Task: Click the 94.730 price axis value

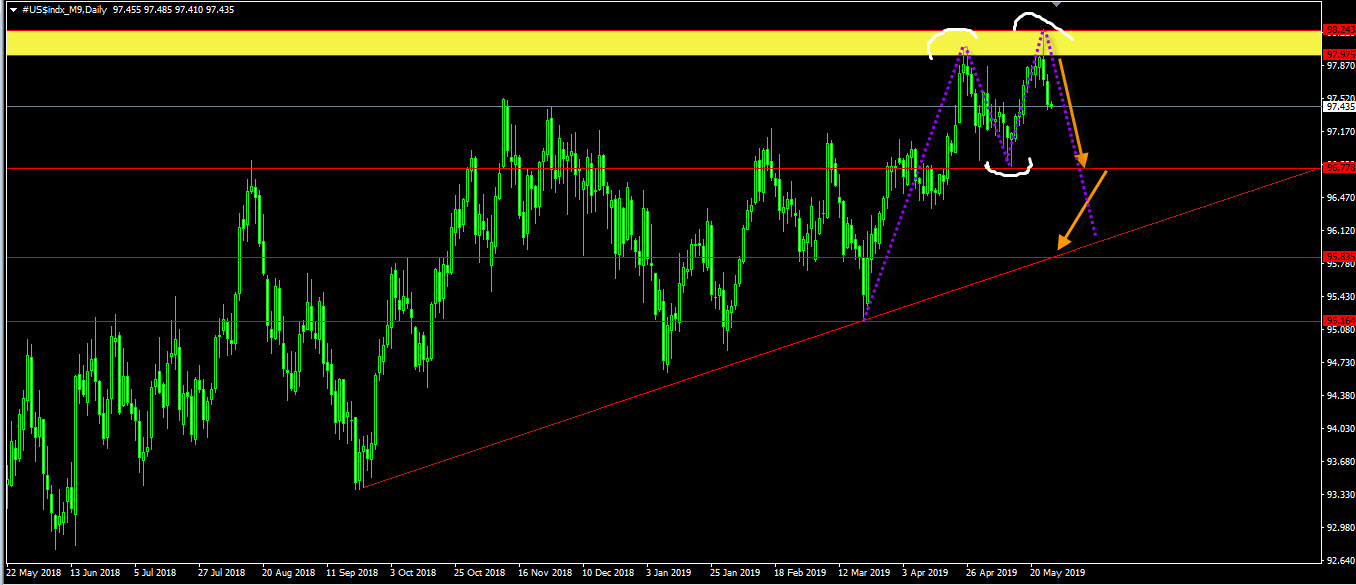Action: click(x=1339, y=362)
